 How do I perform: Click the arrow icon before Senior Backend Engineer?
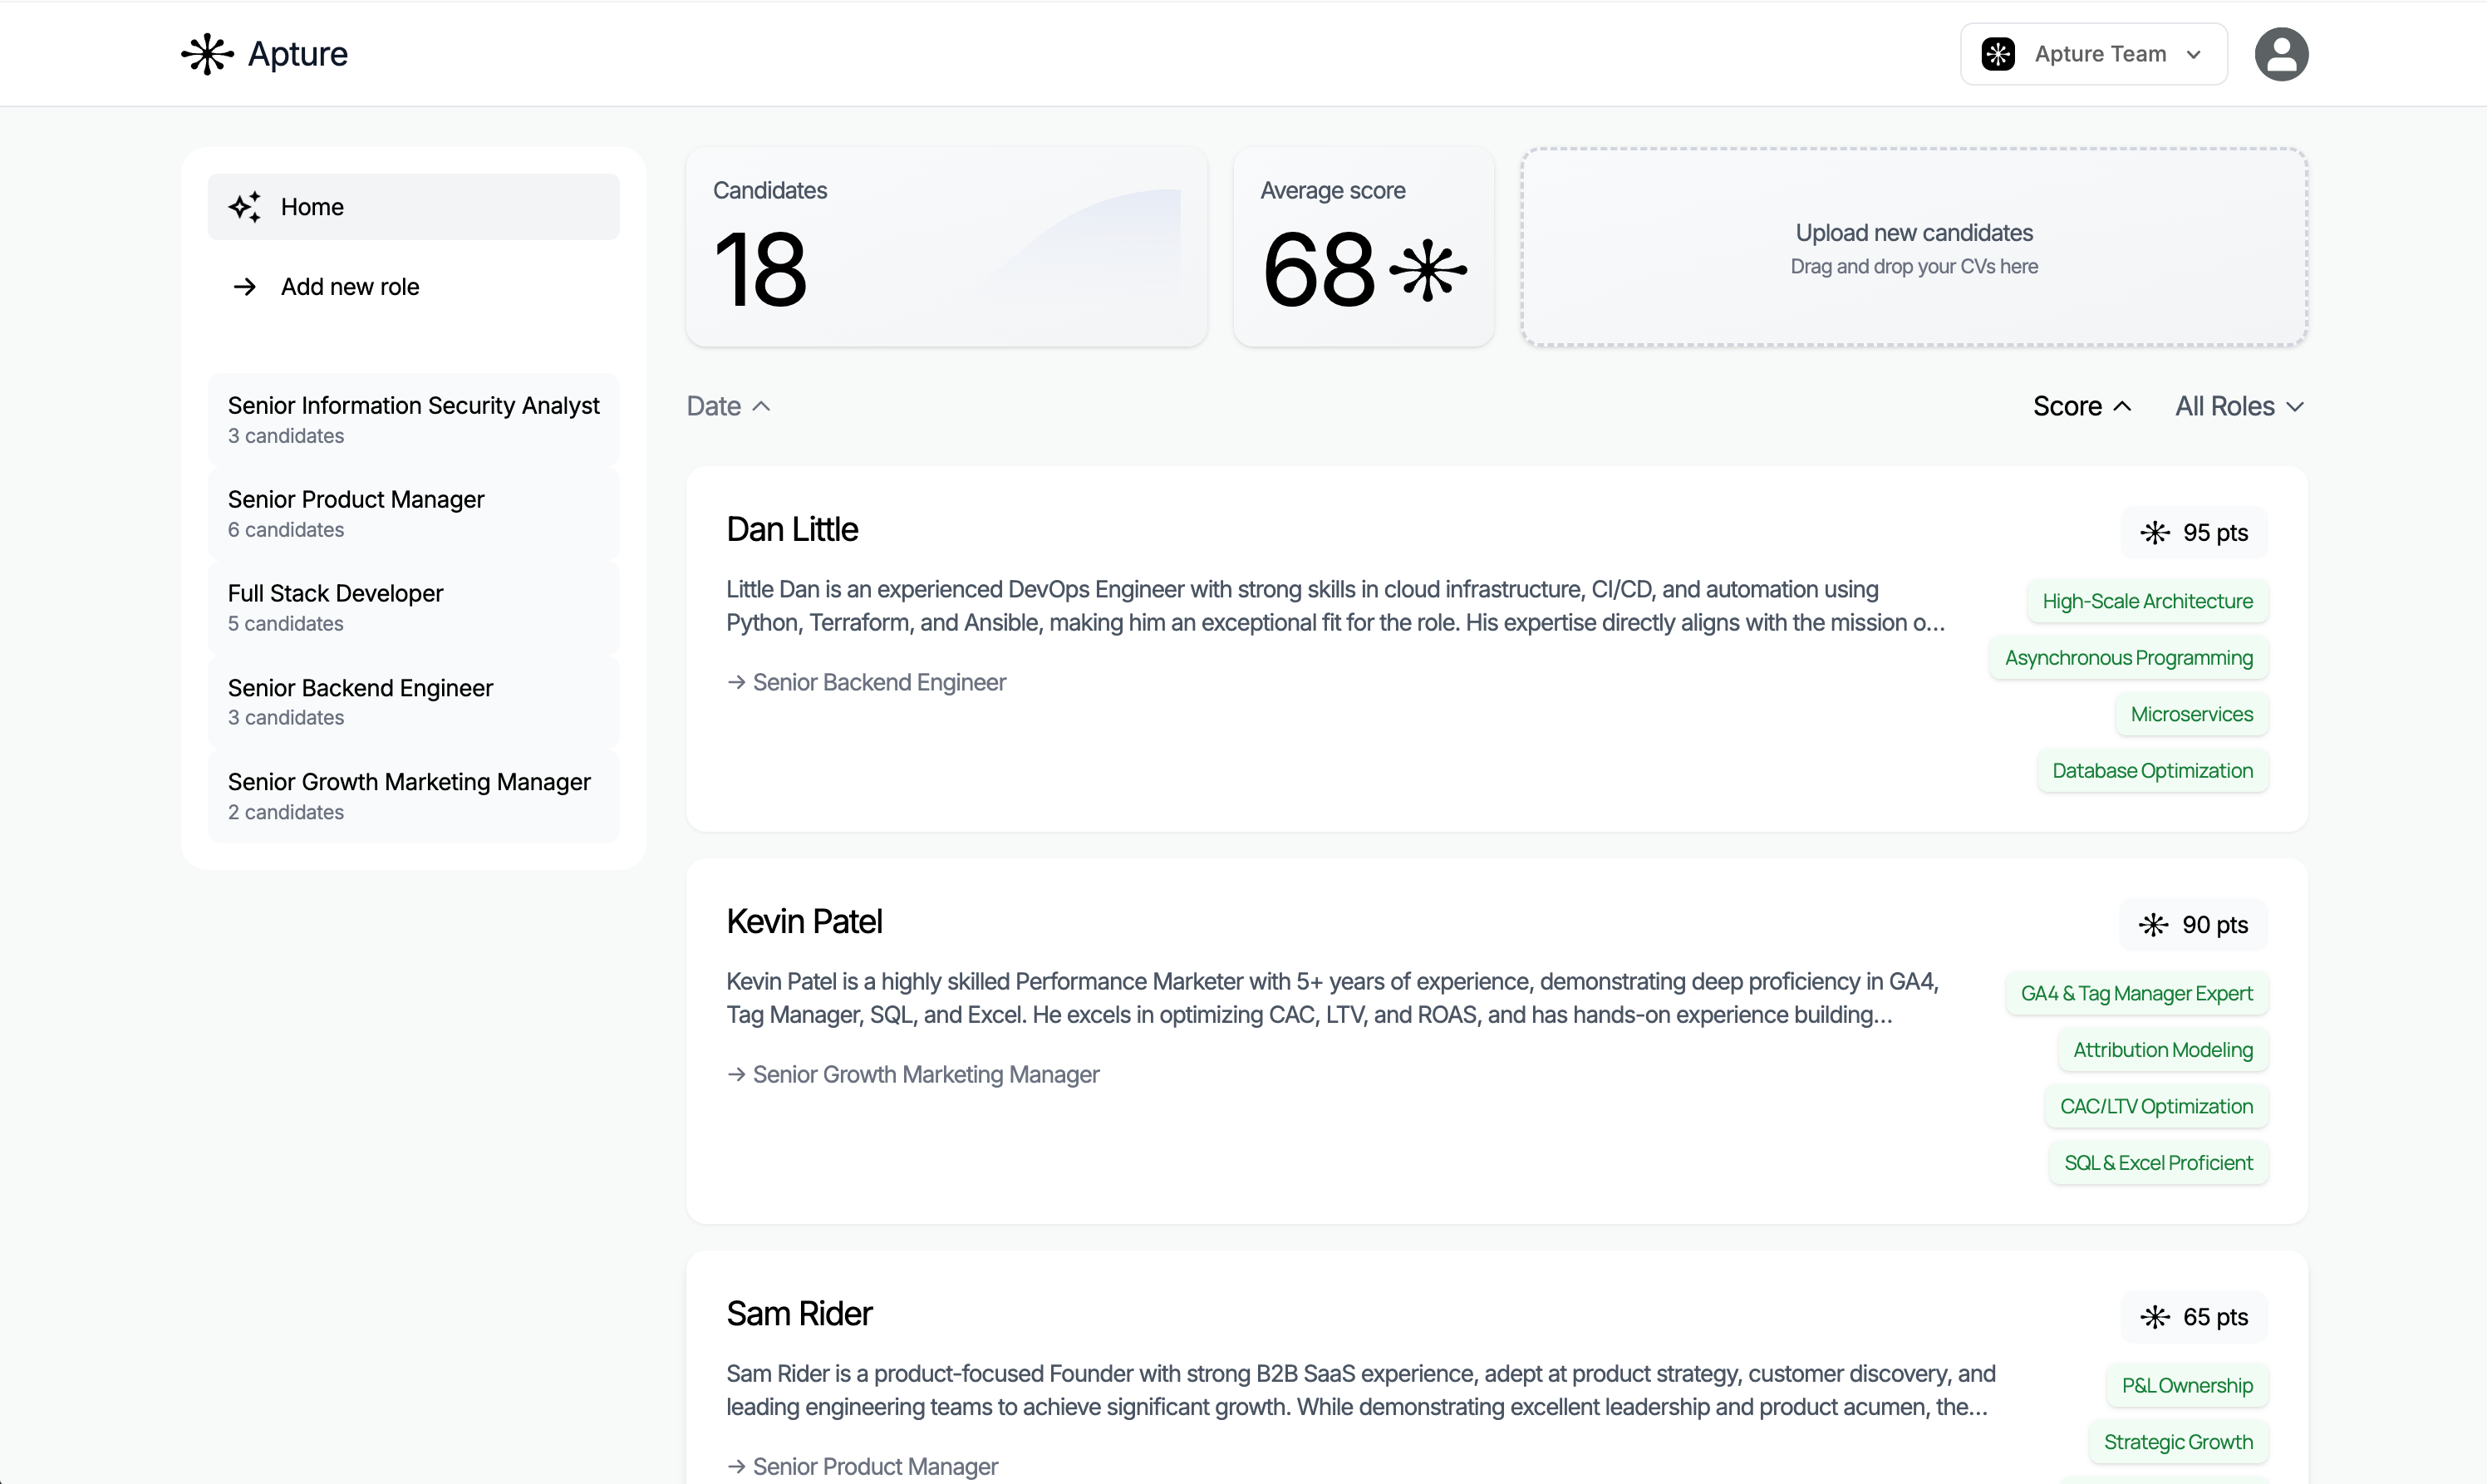[x=737, y=682]
